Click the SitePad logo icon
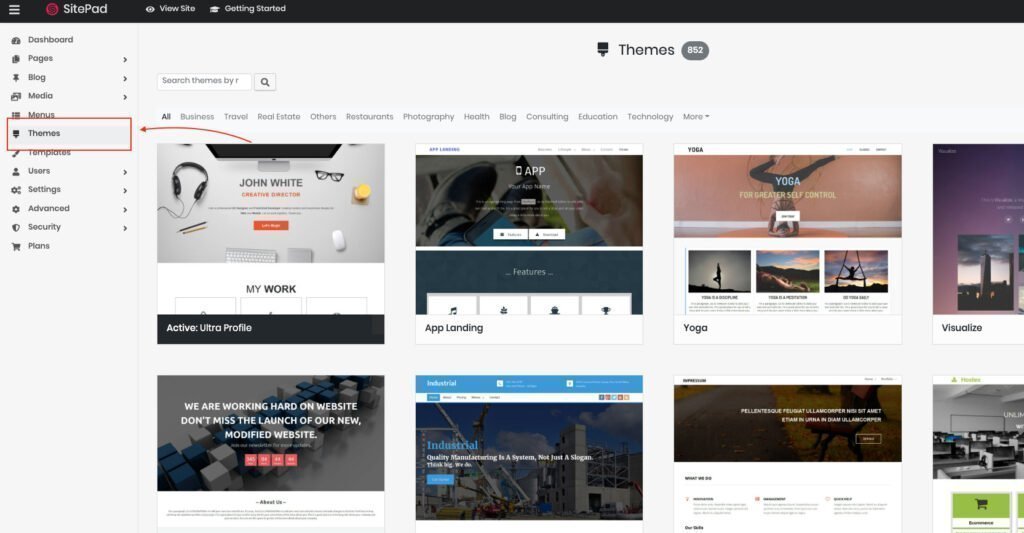This screenshot has height=533, width=1024. pos(52,9)
